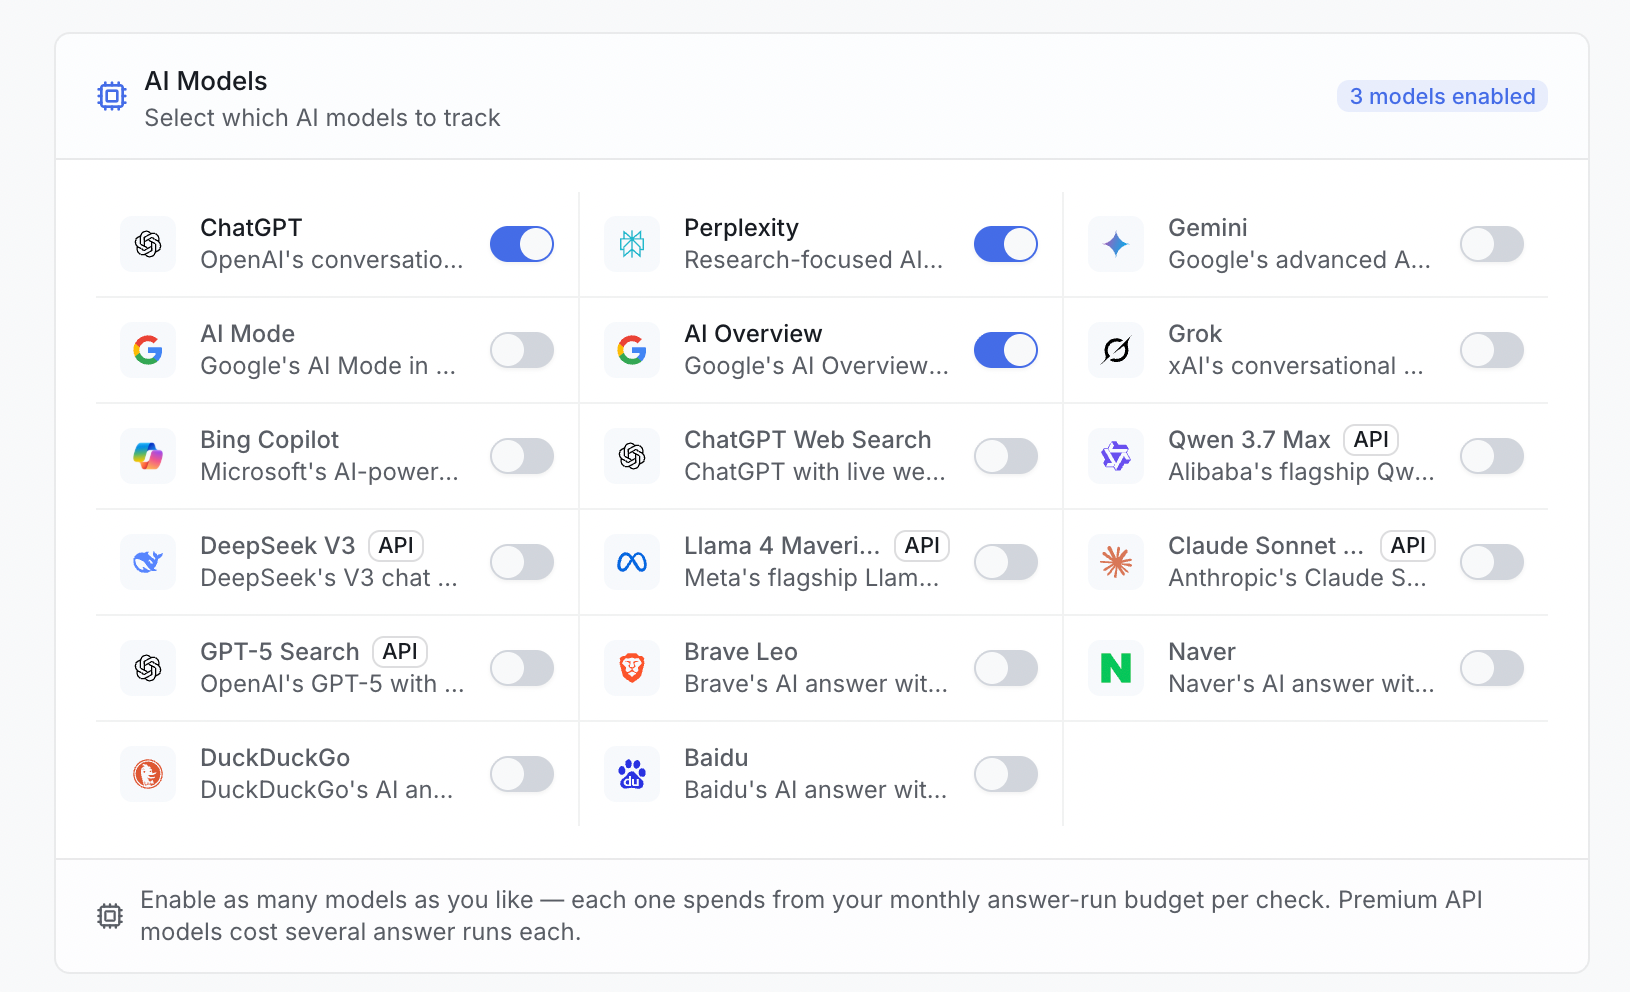Switch on the AI Mode toggle
The image size is (1630, 992).
(522, 350)
